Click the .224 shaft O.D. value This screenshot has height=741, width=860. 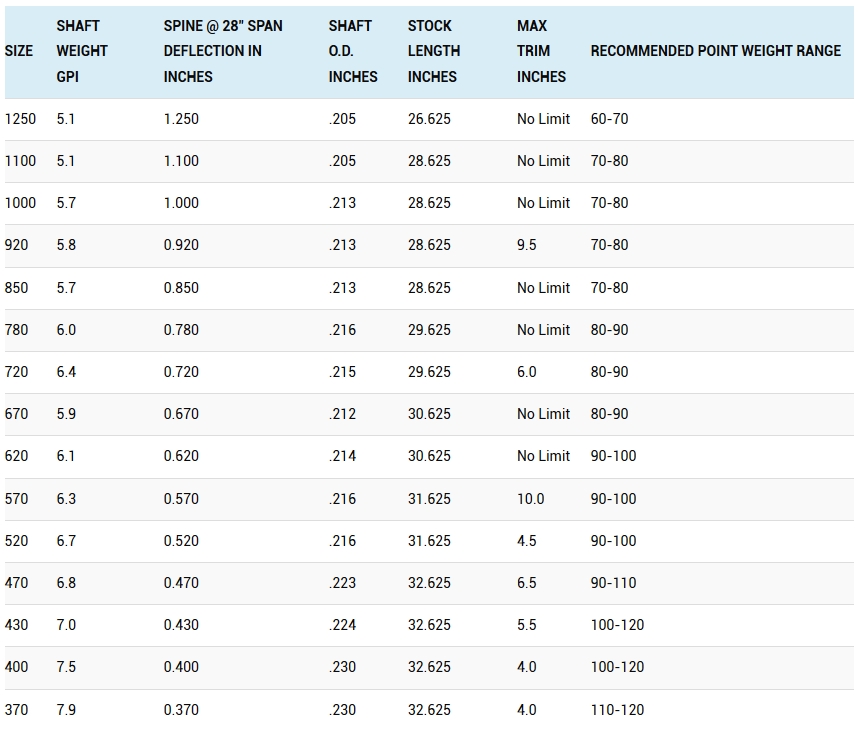[x=342, y=625]
